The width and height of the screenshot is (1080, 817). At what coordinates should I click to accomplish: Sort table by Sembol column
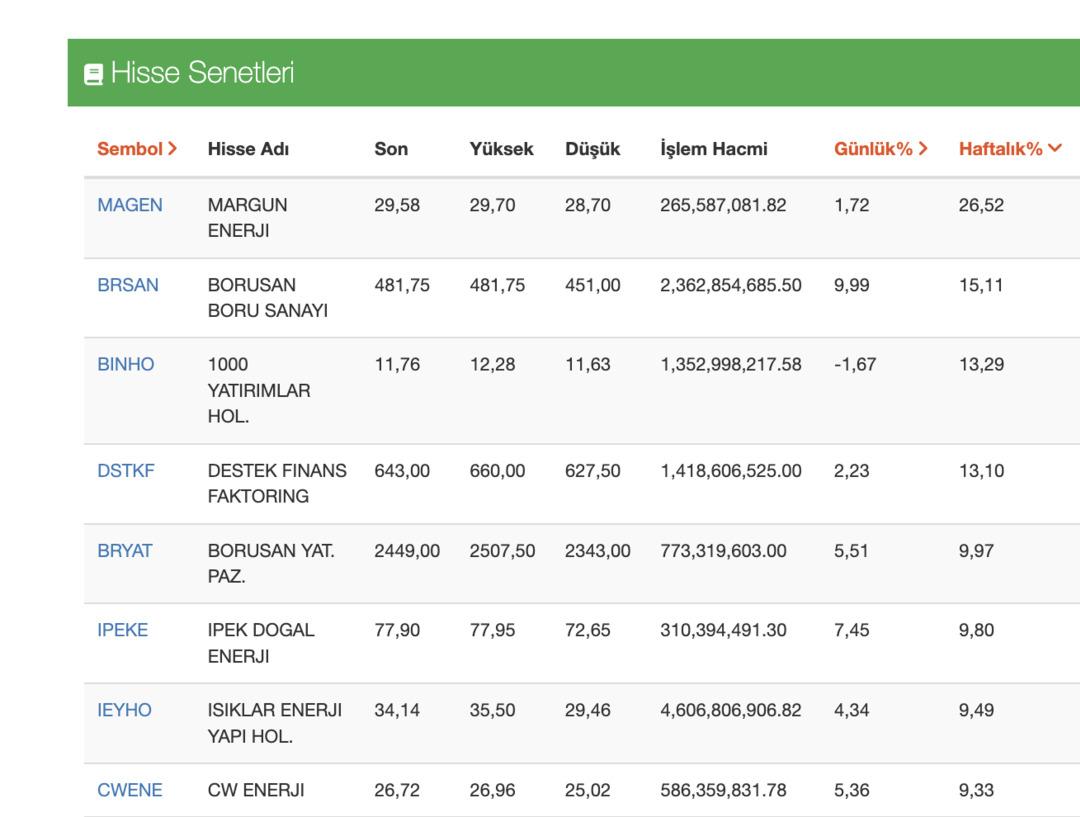137,149
